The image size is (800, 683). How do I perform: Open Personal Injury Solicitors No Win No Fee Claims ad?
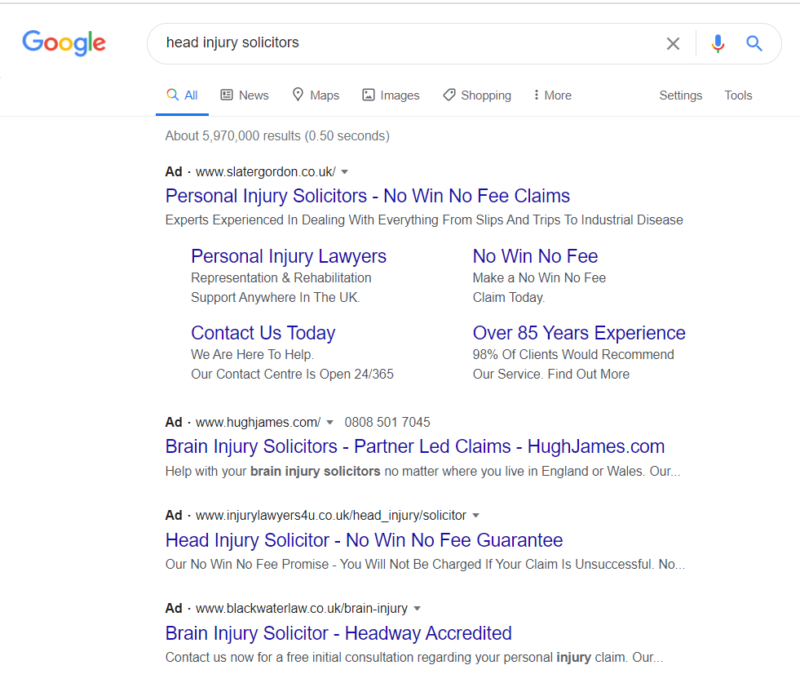pyautogui.click(x=367, y=196)
